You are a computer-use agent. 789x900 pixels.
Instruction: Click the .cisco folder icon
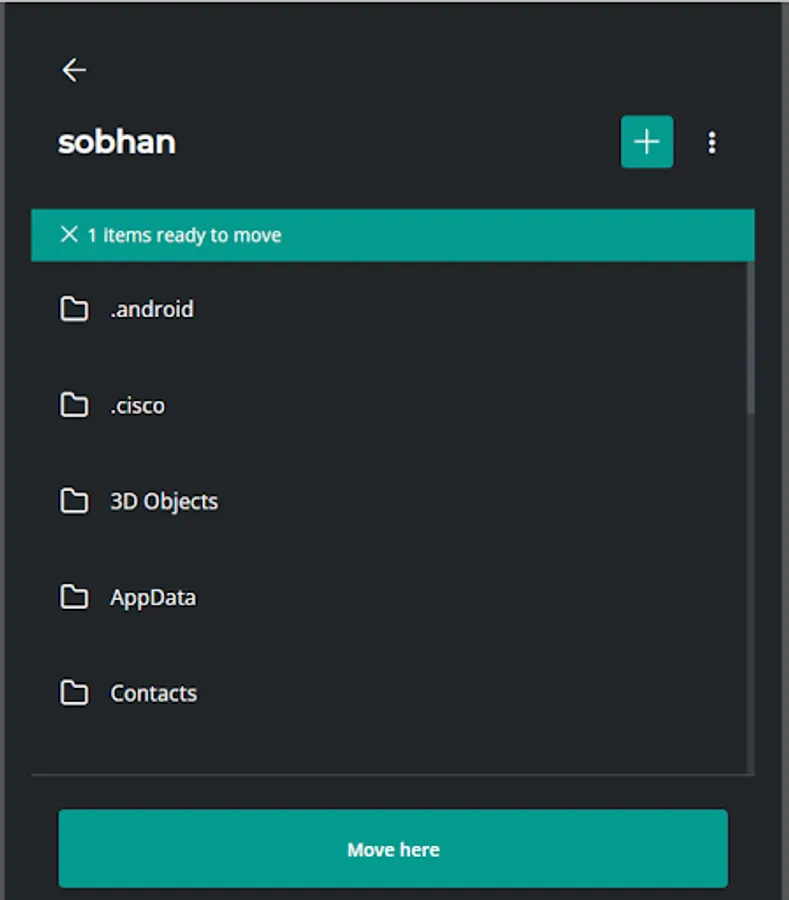pyautogui.click(x=74, y=405)
